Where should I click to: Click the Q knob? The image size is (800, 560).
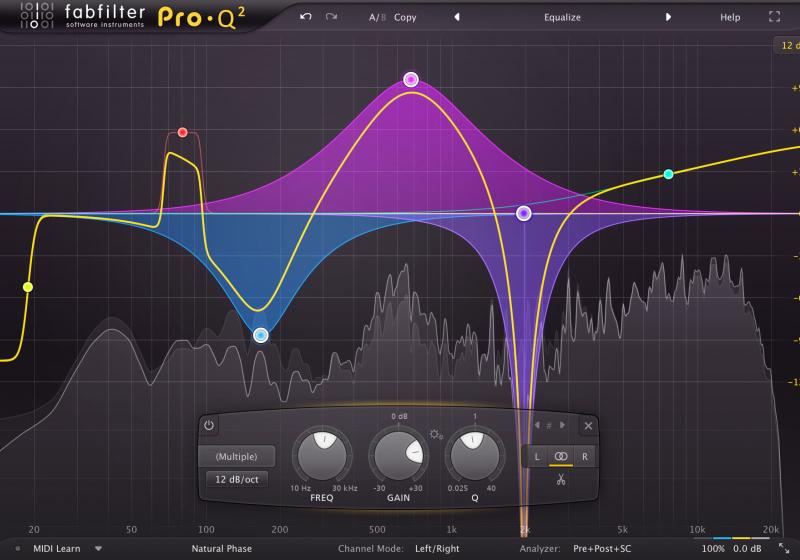click(x=474, y=455)
